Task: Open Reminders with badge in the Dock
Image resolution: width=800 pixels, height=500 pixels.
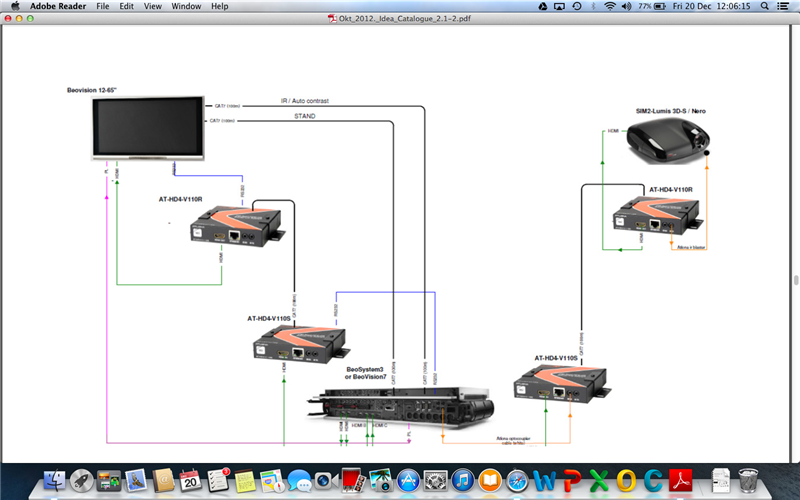Action: 218,481
